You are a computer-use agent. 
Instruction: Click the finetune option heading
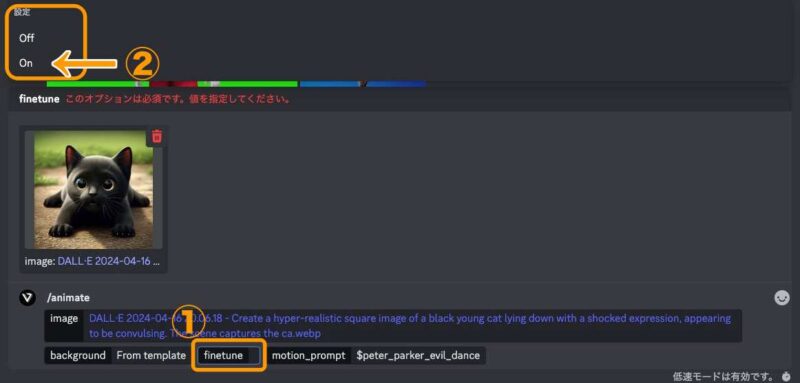[39, 99]
